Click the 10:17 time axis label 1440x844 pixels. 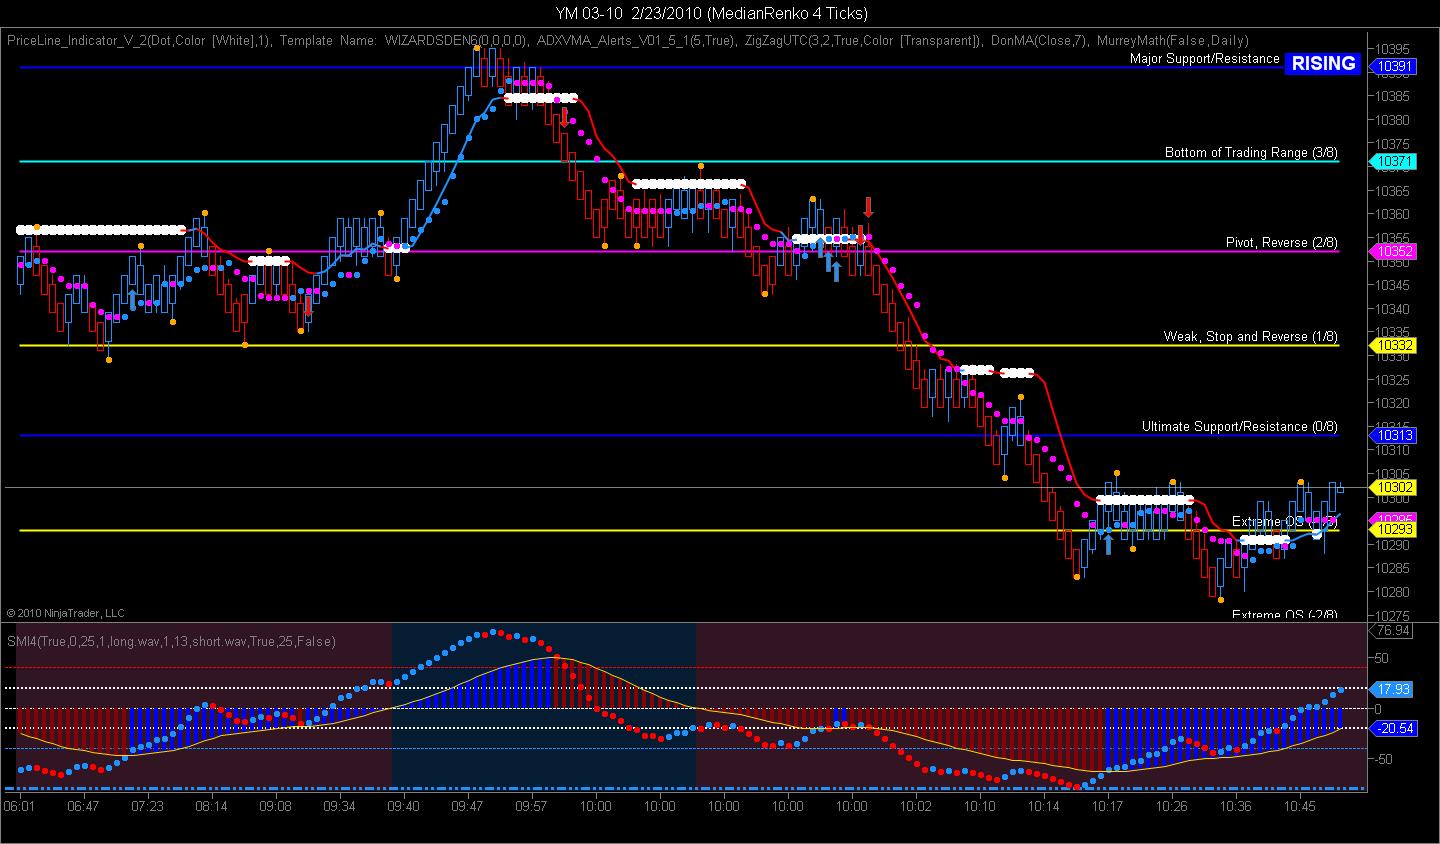(1108, 805)
